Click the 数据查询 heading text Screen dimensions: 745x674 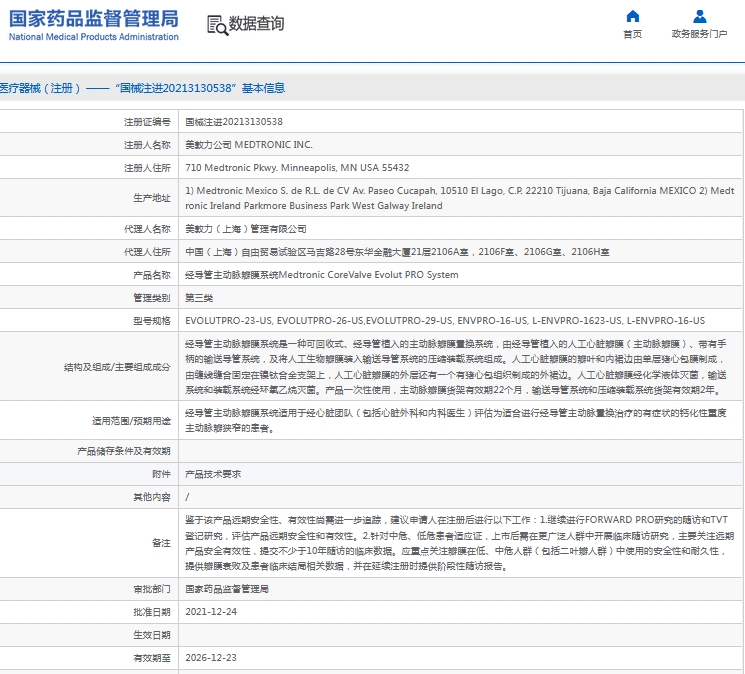coord(257,23)
